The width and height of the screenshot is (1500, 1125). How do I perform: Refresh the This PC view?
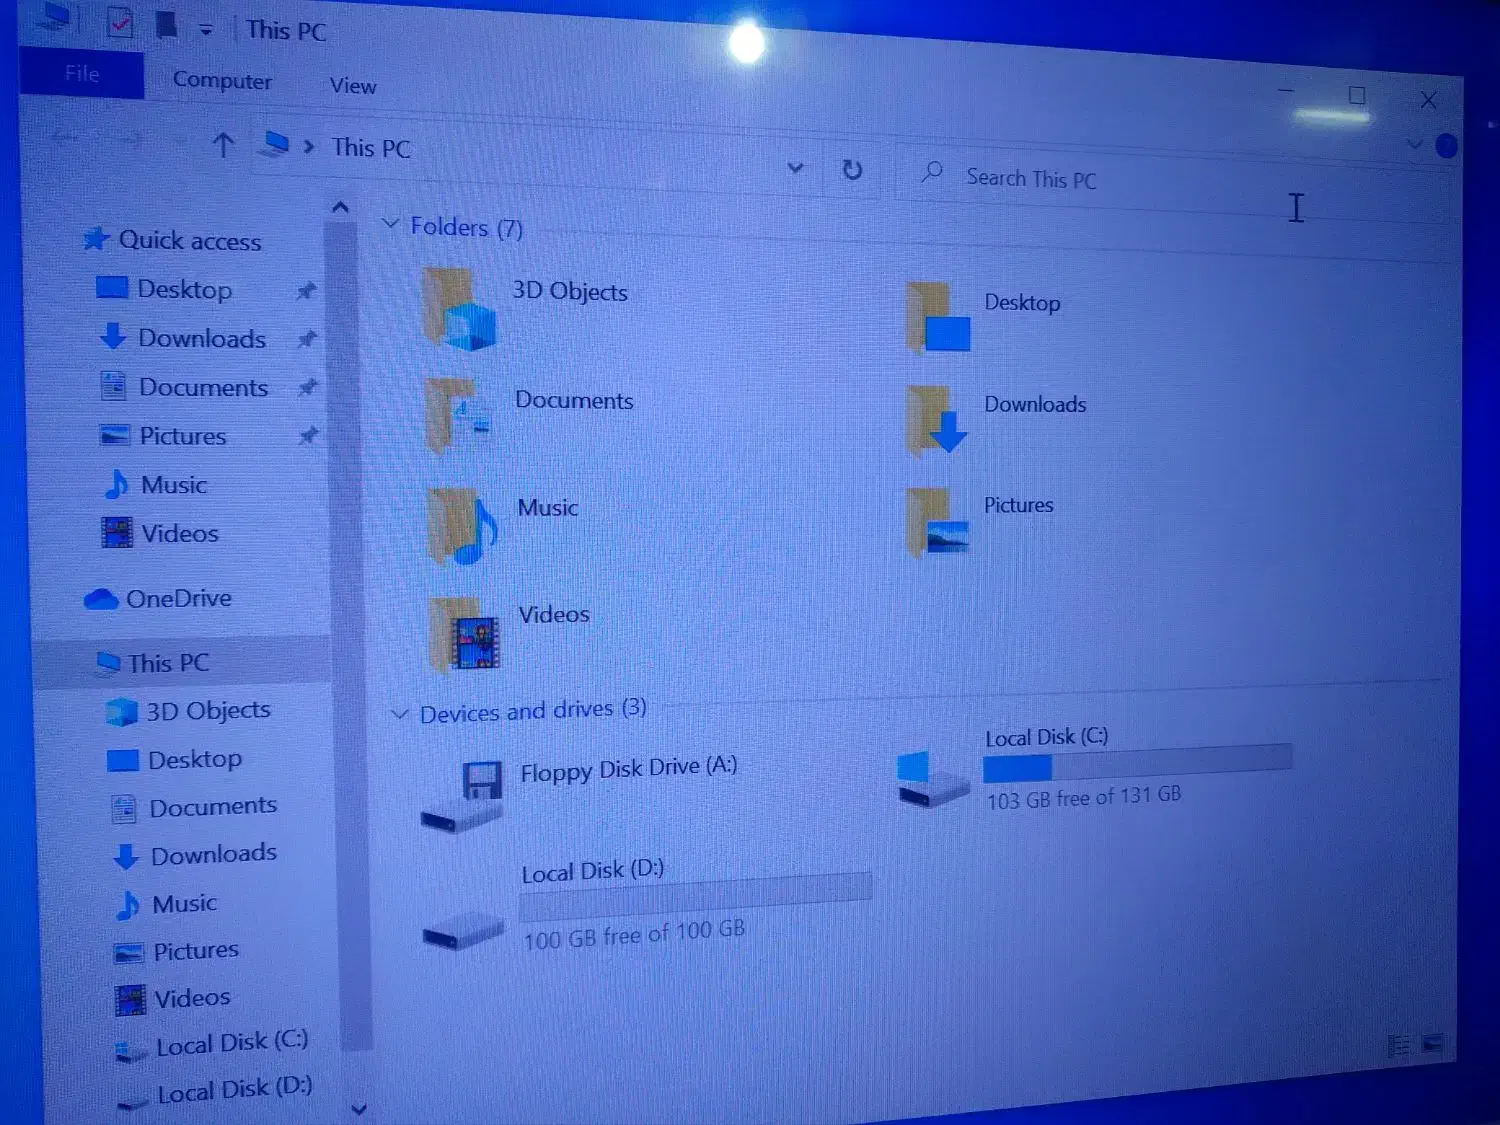(x=852, y=170)
